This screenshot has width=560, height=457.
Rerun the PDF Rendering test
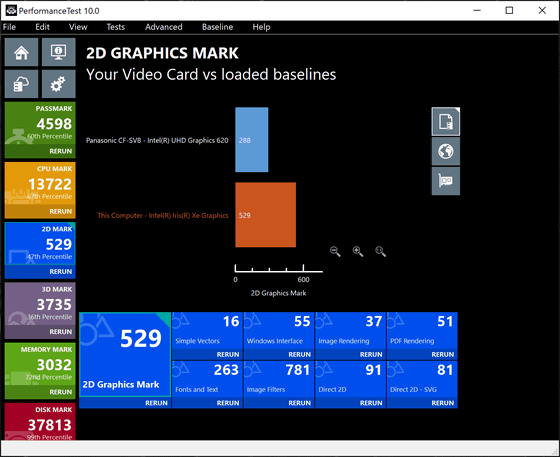point(442,355)
